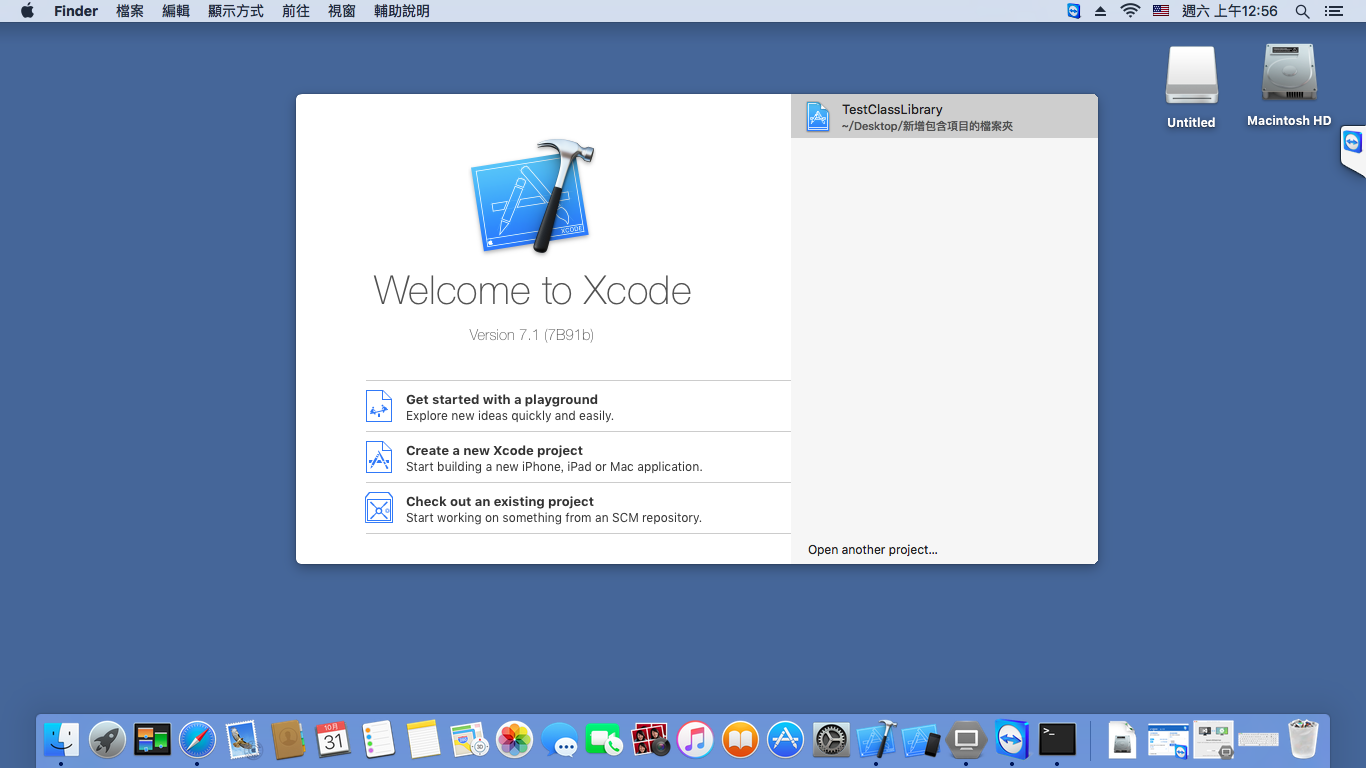
Task: Click minimized keyboard viewer in Dock
Action: click(x=1258, y=740)
